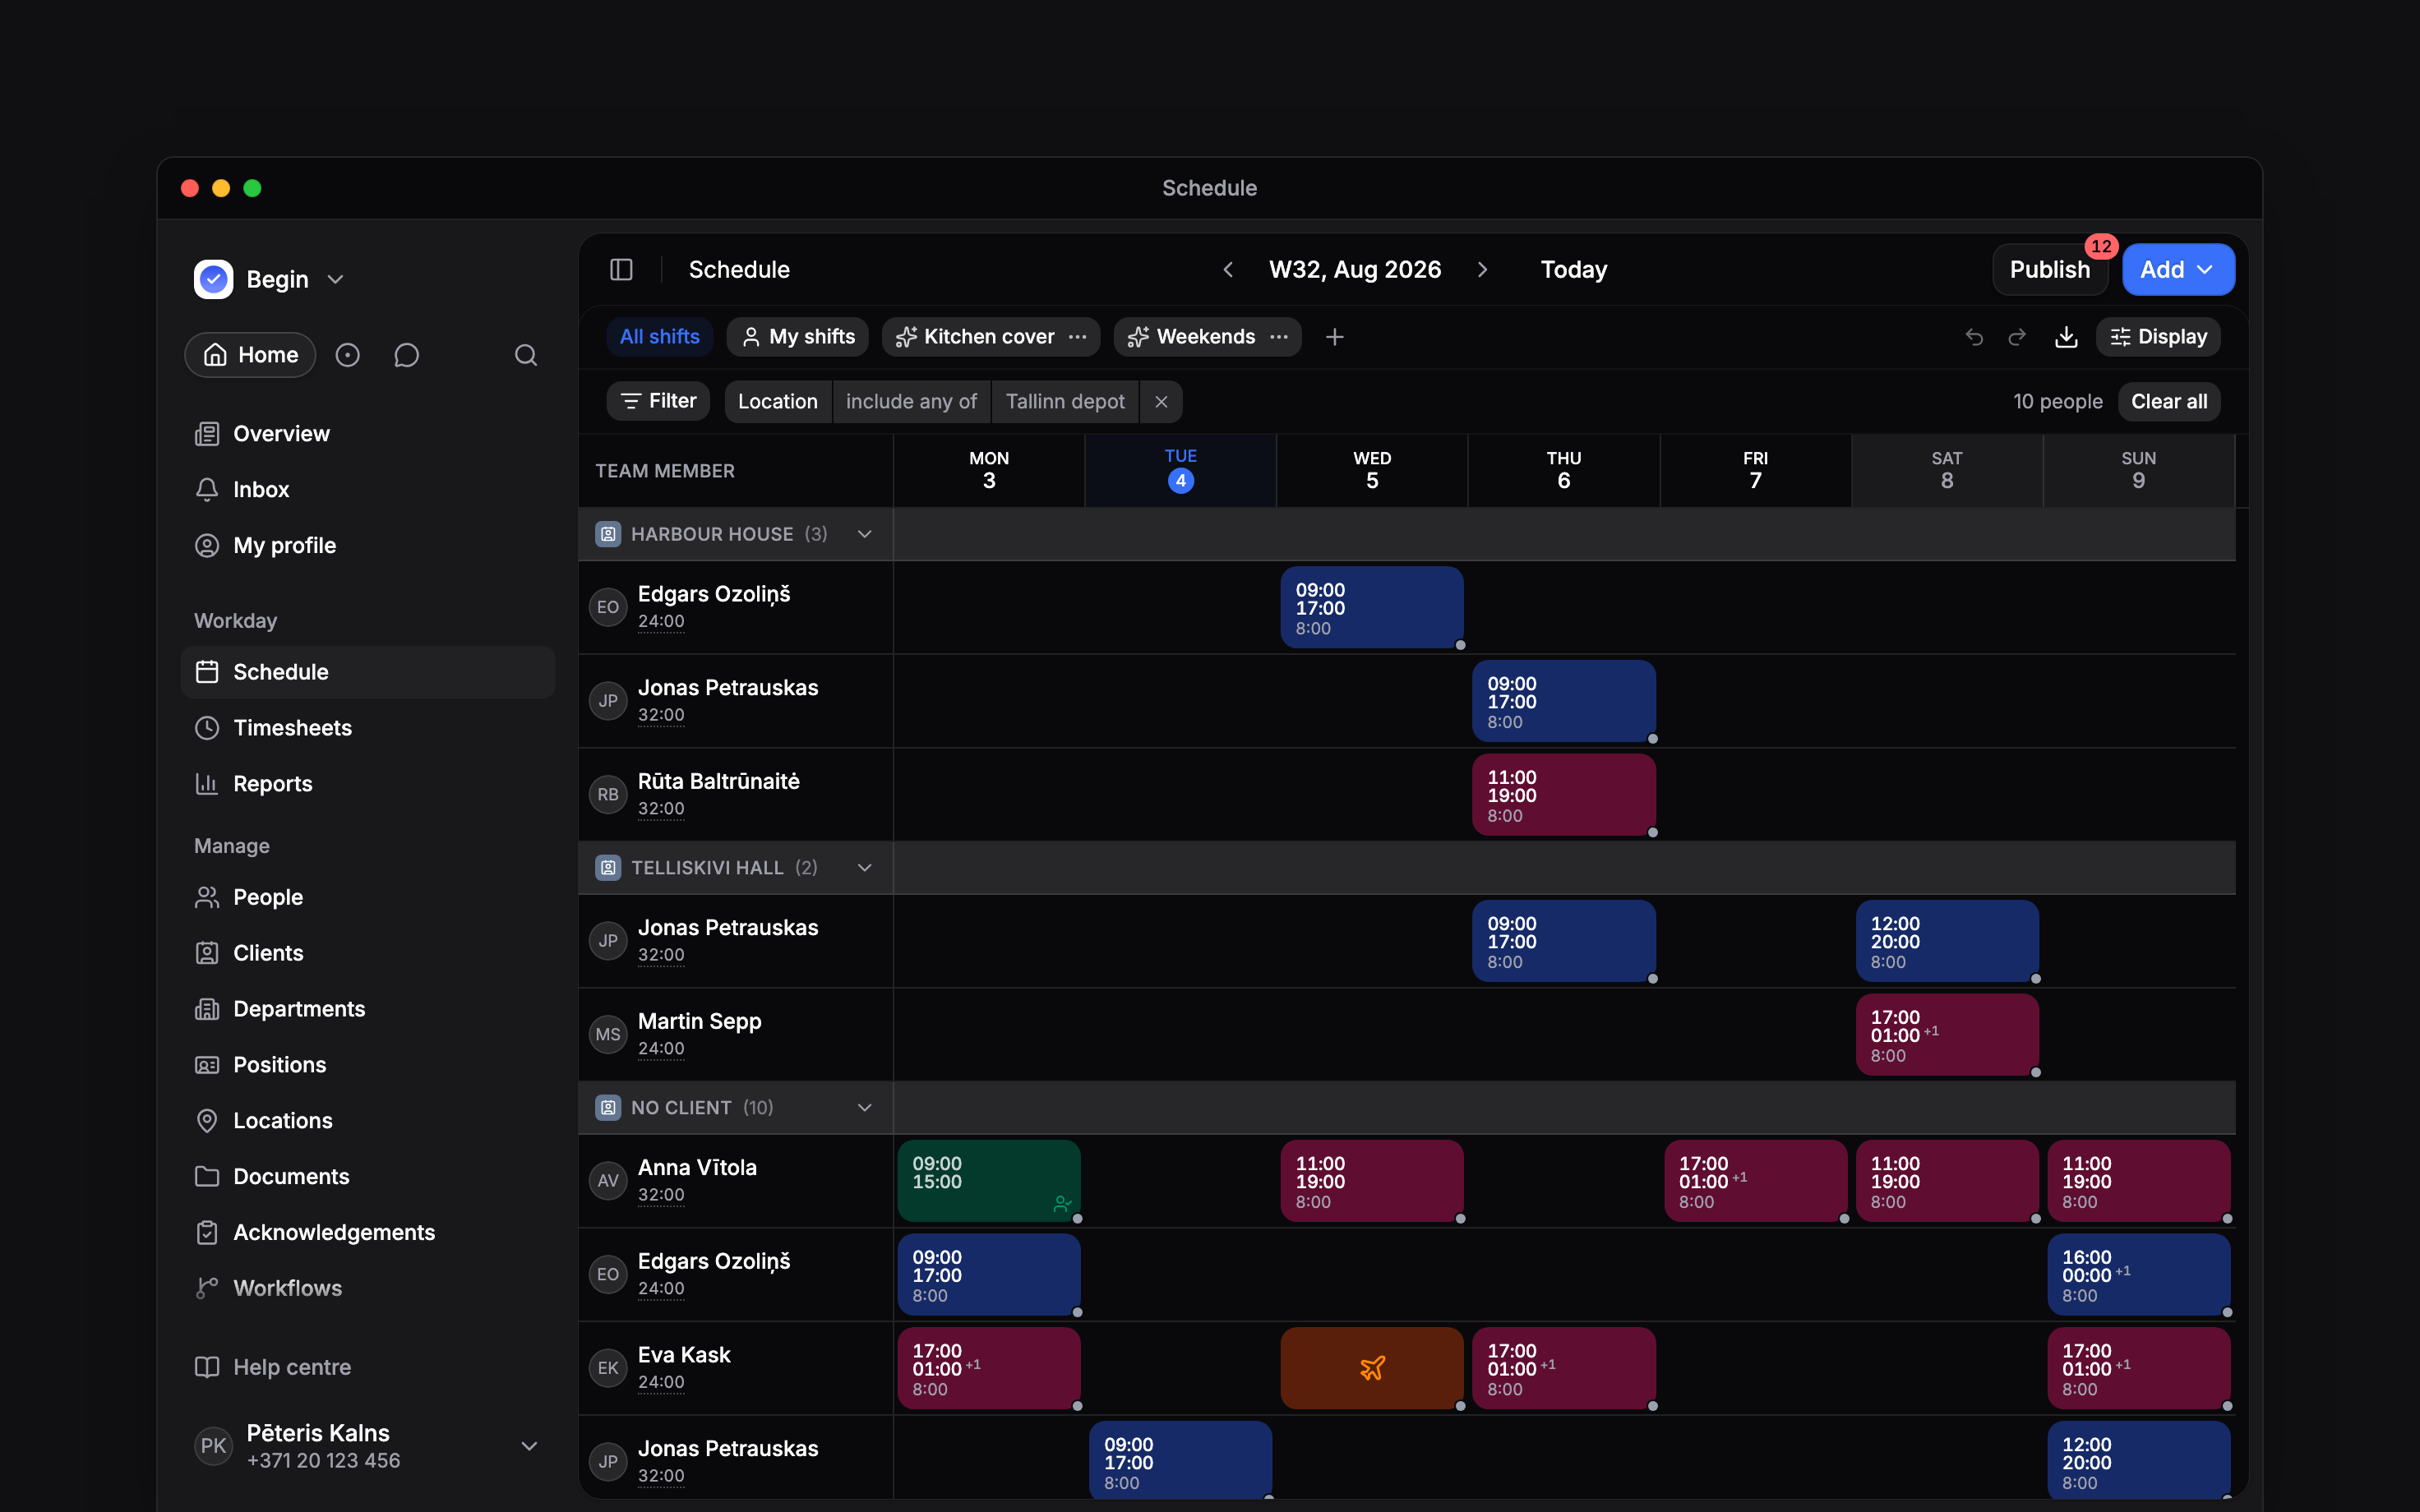This screenshot has width=2420, height=1512.
Task: Collapse the No Client group
Action: 865,1108
